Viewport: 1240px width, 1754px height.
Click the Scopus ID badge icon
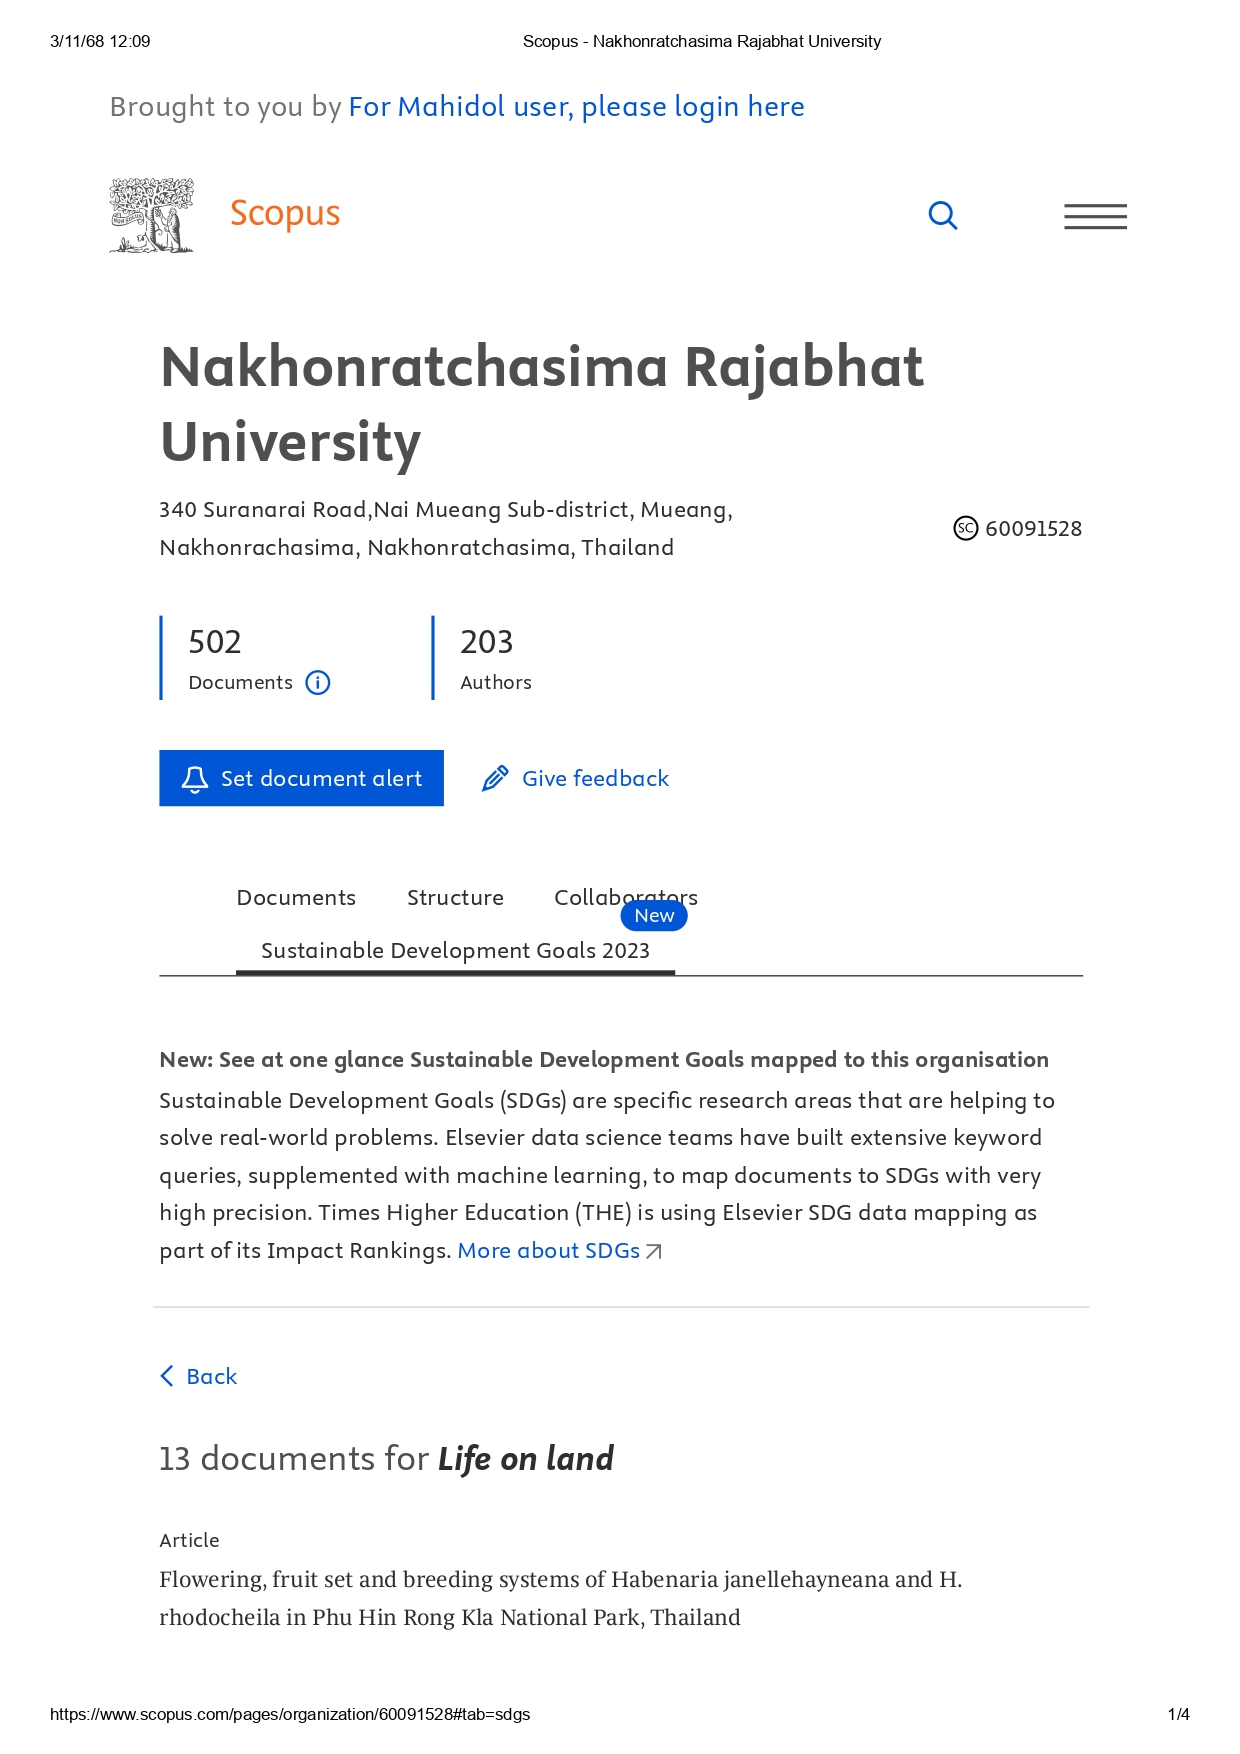click(965, 528)
